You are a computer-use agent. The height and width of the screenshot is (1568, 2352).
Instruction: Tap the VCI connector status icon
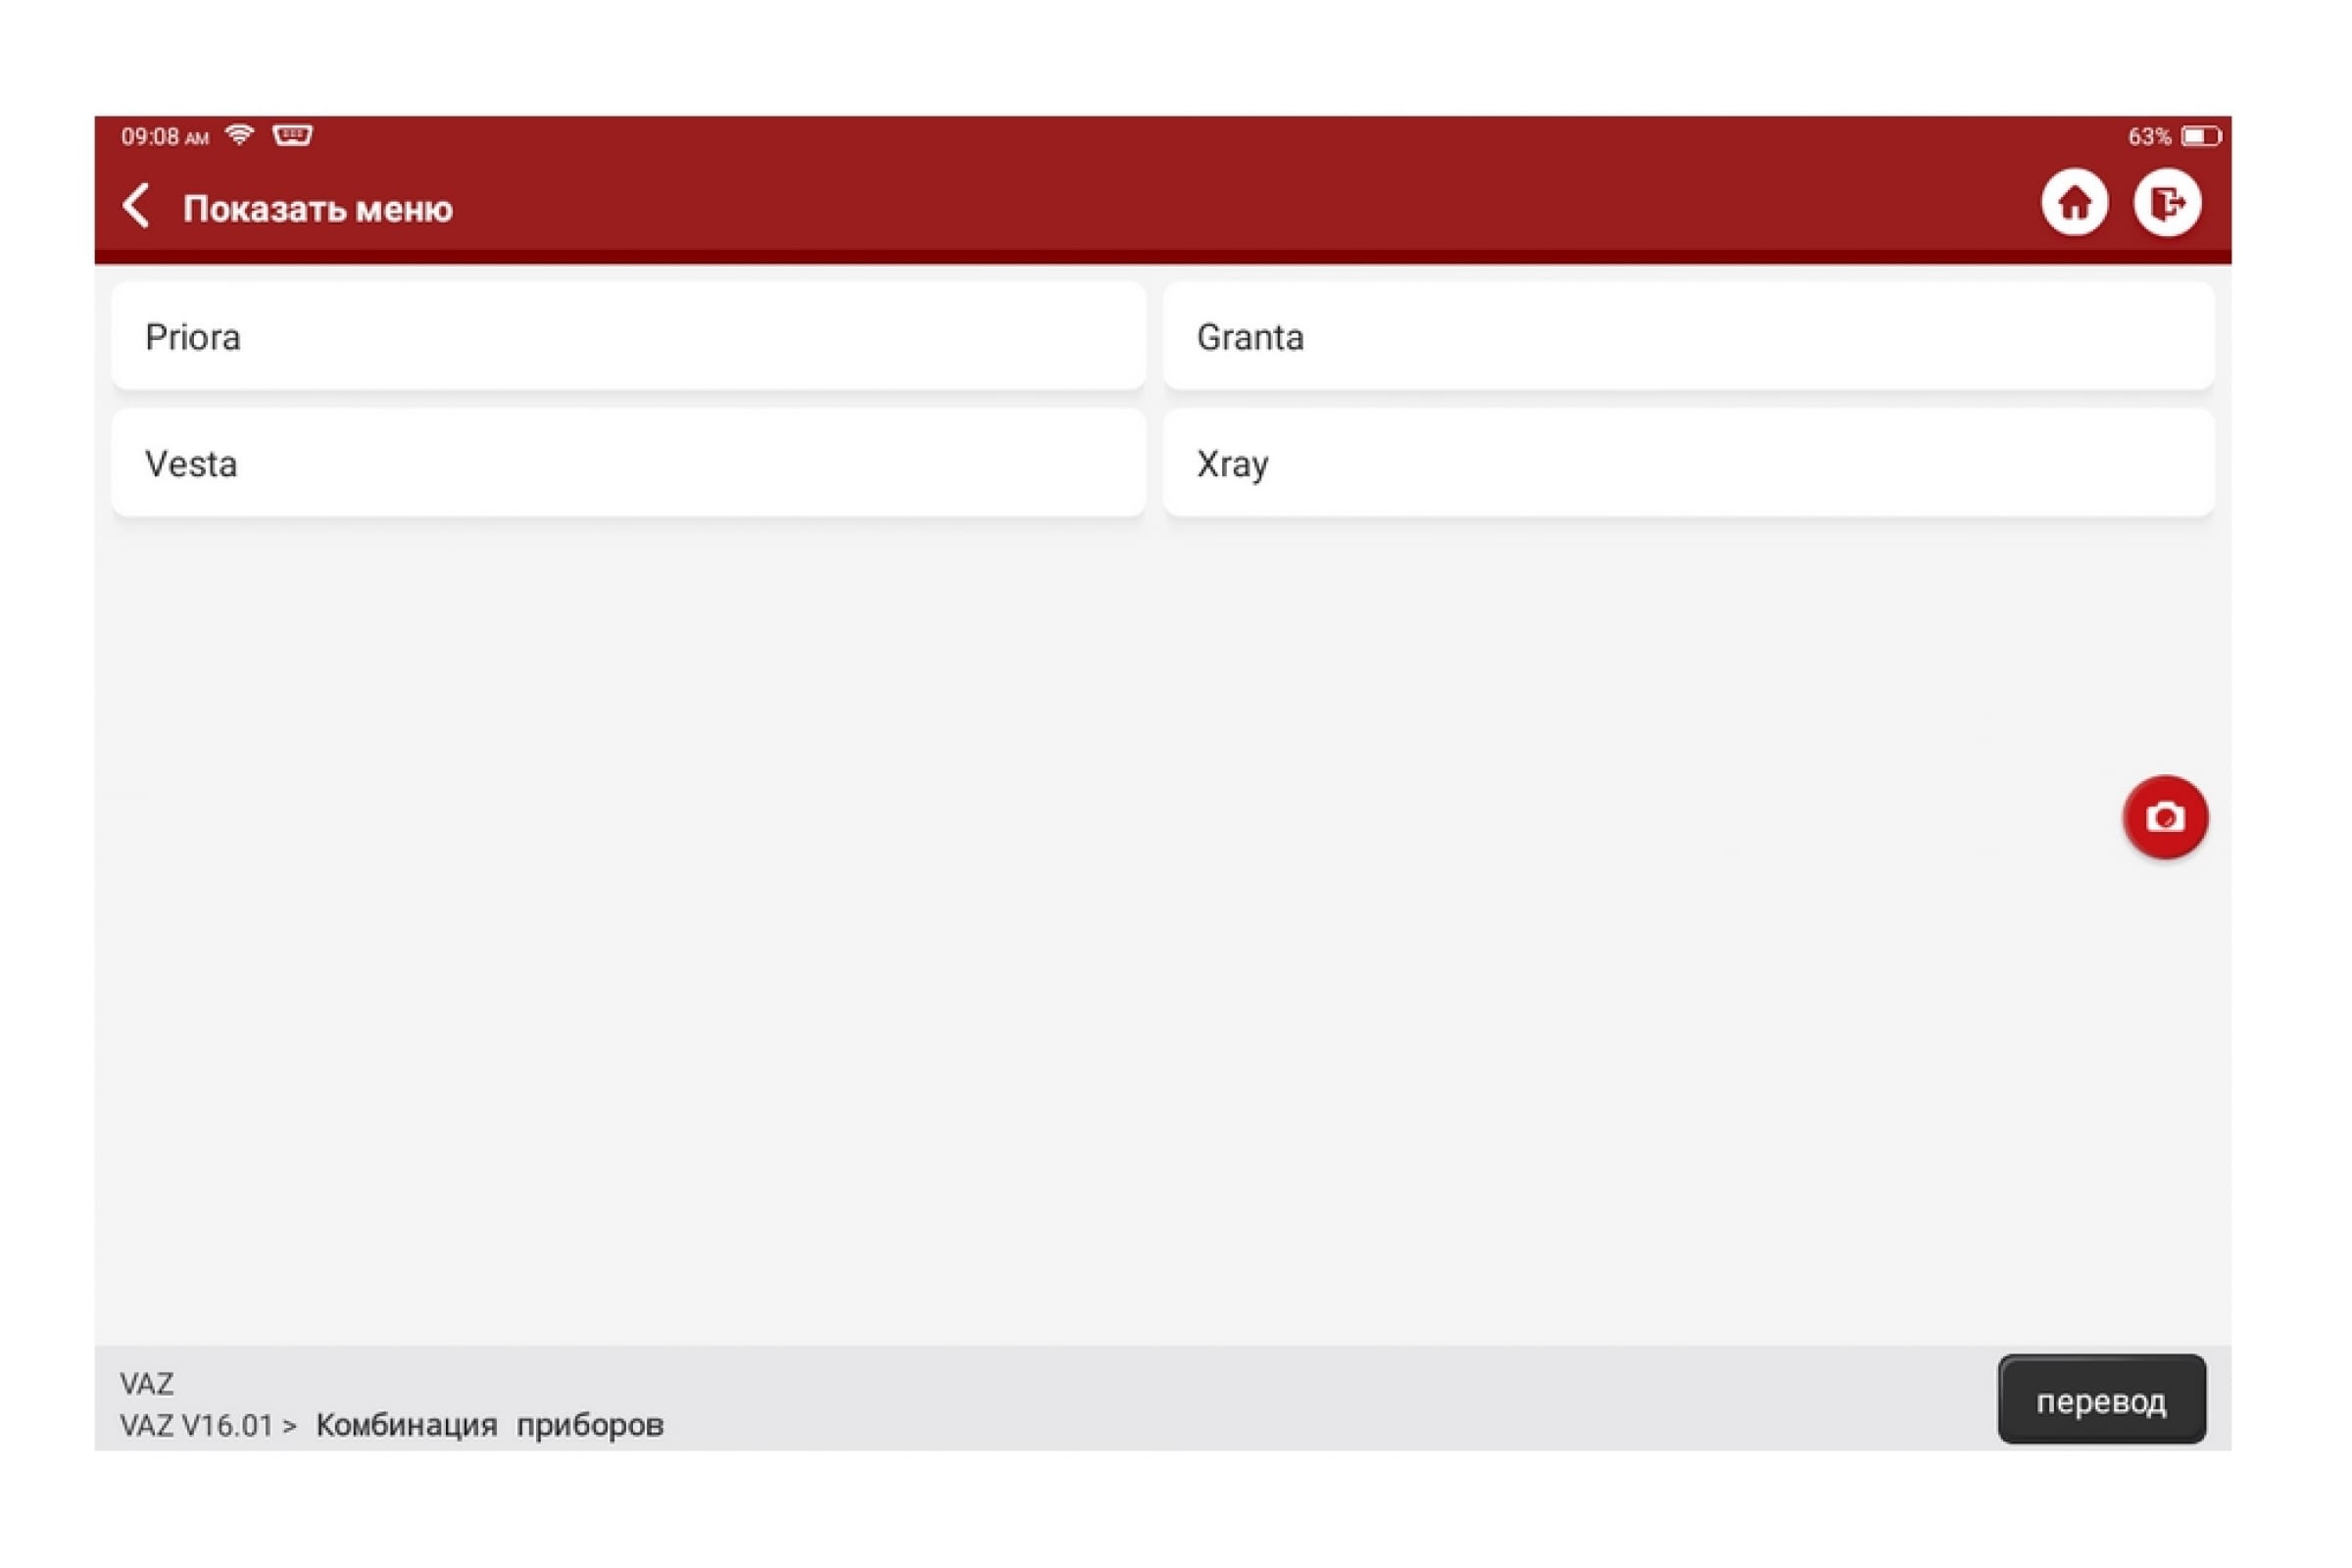(293, 135)
